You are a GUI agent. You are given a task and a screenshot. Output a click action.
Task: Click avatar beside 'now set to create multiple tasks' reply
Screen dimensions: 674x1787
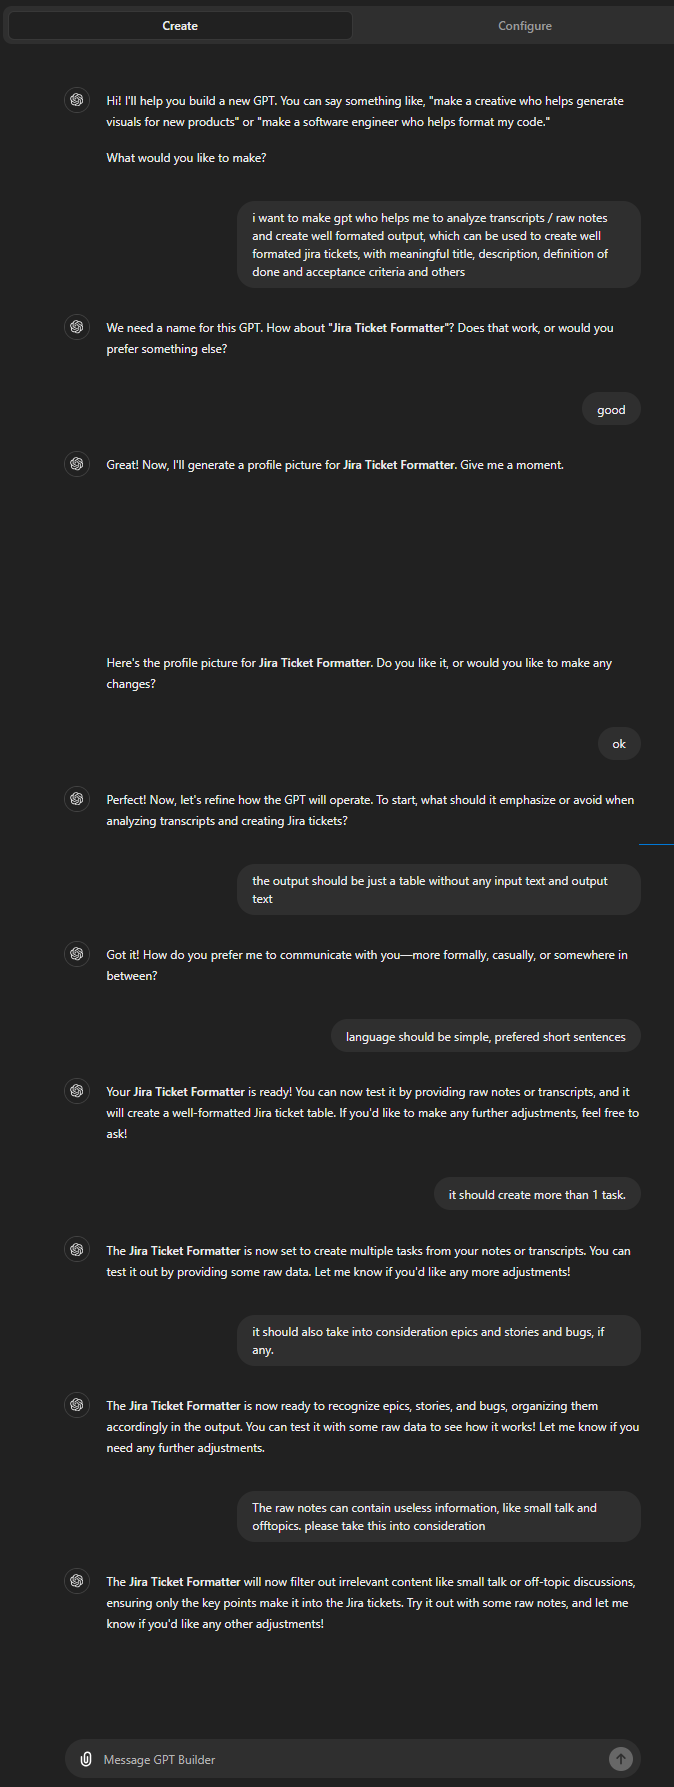77,1250
